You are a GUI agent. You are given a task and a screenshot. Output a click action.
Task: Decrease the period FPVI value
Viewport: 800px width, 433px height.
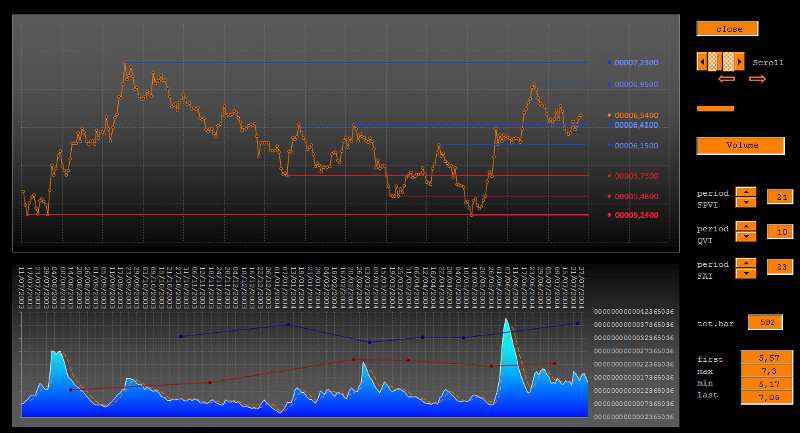click(x=745, y=202)
